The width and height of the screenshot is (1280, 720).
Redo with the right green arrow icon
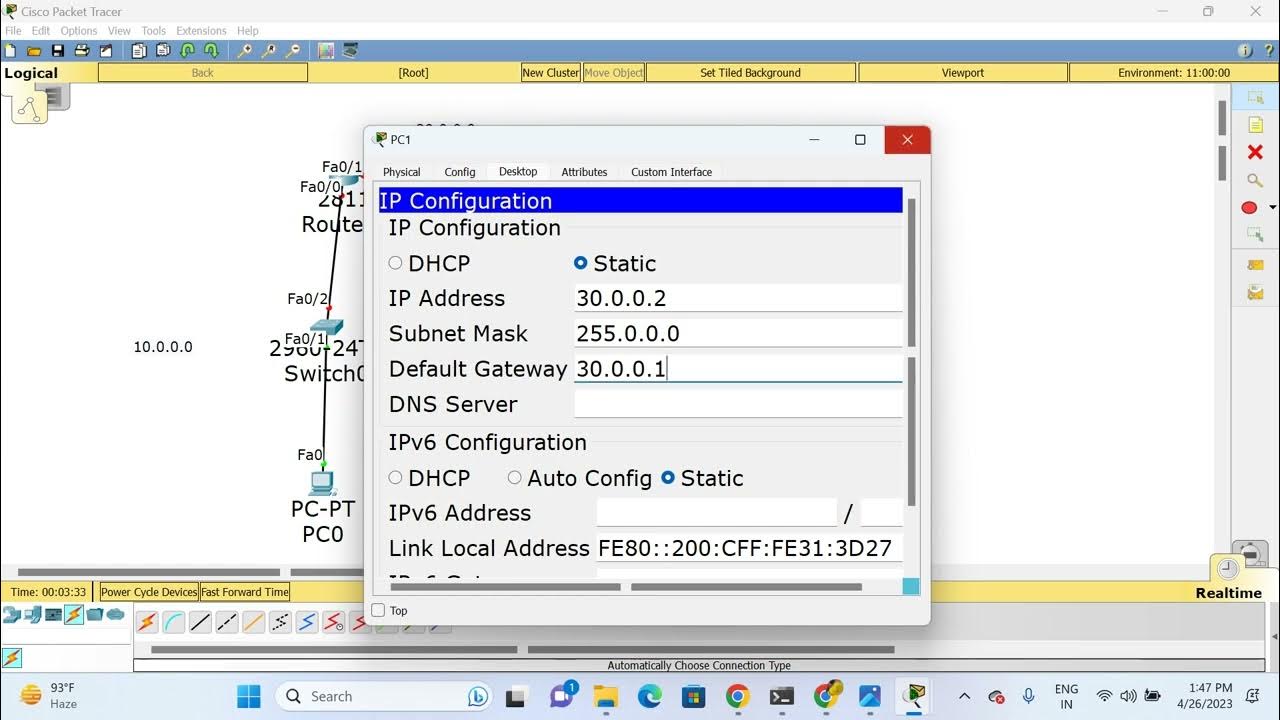pos(211,50)
